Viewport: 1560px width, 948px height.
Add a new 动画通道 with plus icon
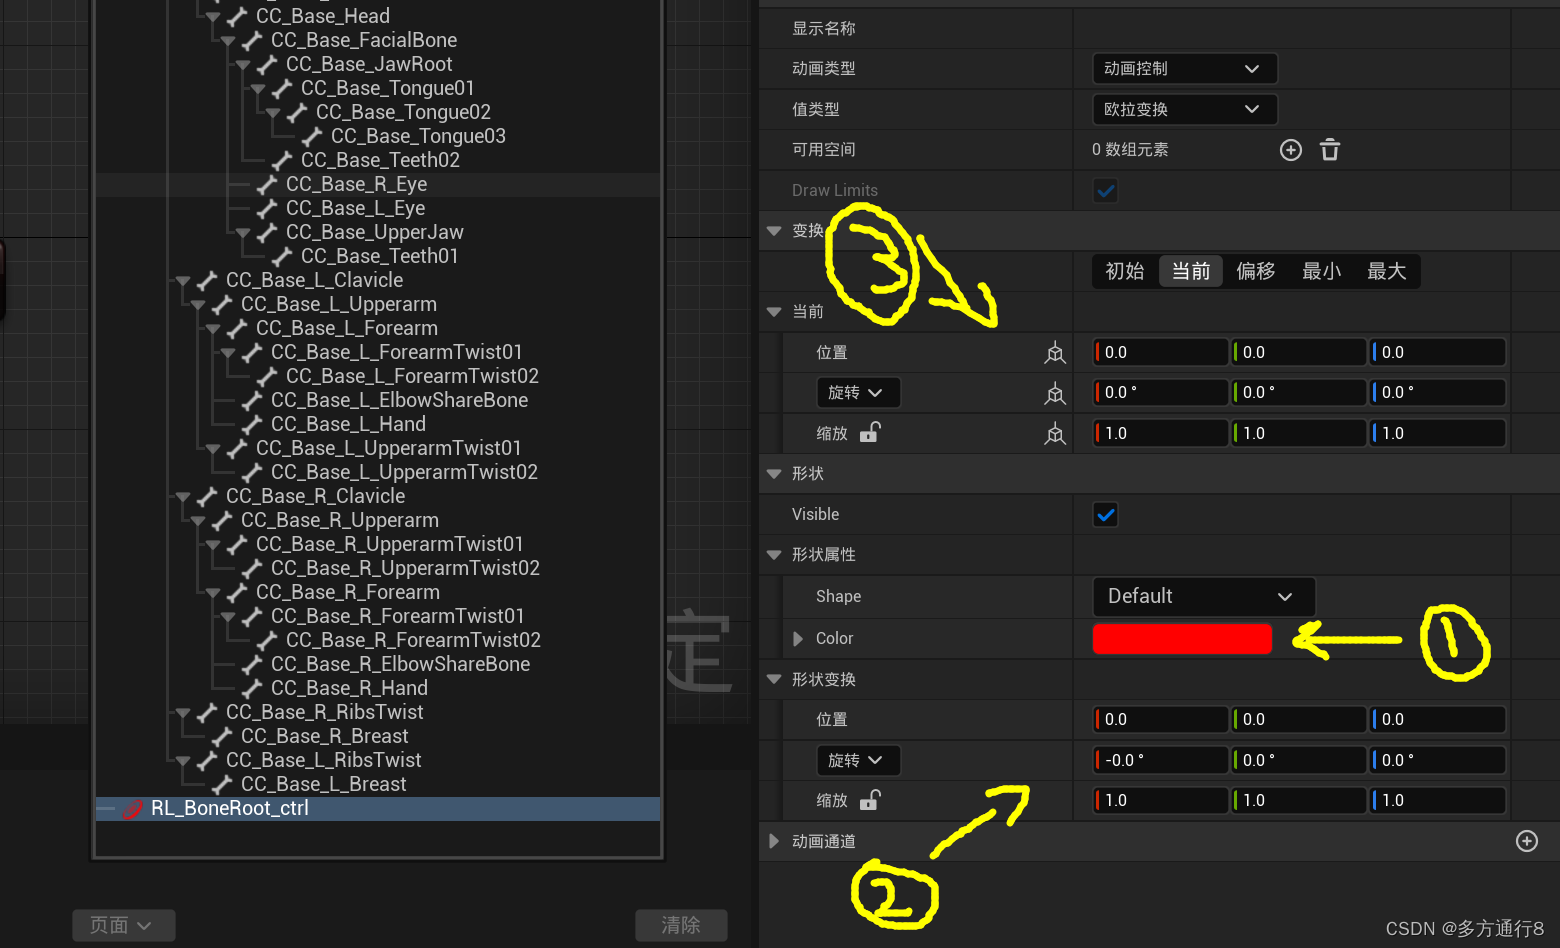1527,841
